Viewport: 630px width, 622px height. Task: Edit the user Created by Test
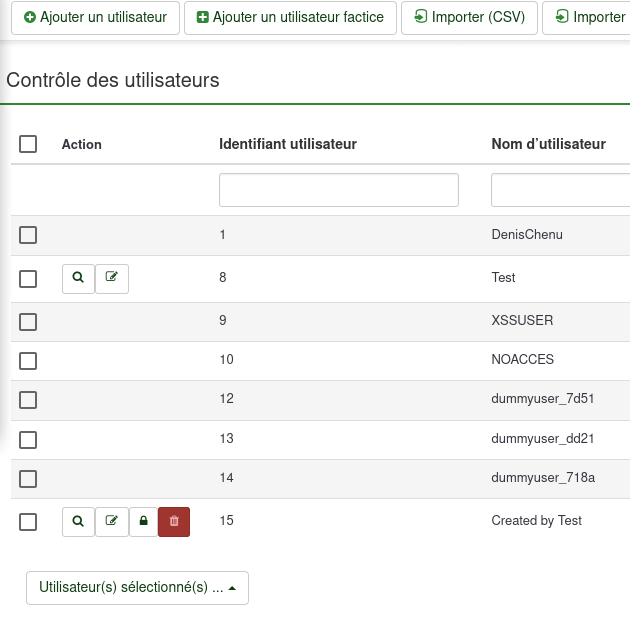tap(112, 521)
